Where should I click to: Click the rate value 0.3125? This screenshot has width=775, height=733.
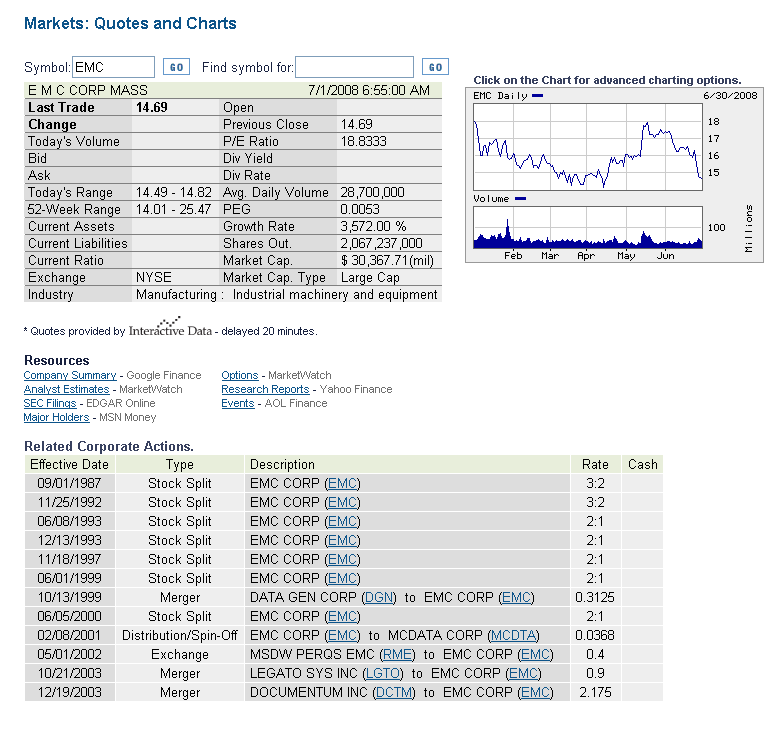click(x=595, y=597)
